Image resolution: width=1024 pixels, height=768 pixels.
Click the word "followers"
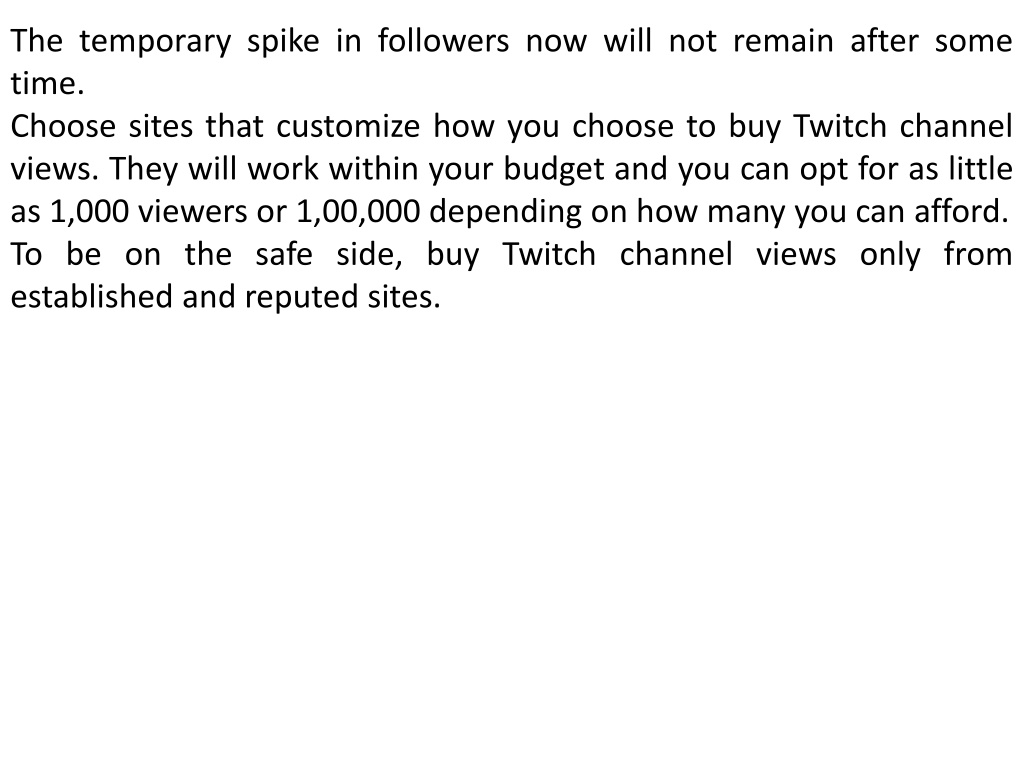pos(443,40)
